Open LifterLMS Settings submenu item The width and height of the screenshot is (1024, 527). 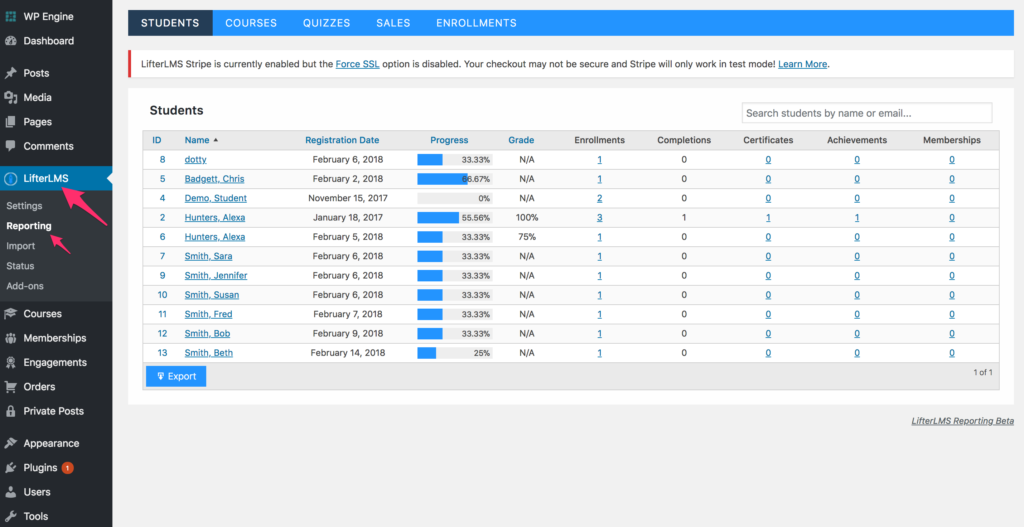pos(24,206)
